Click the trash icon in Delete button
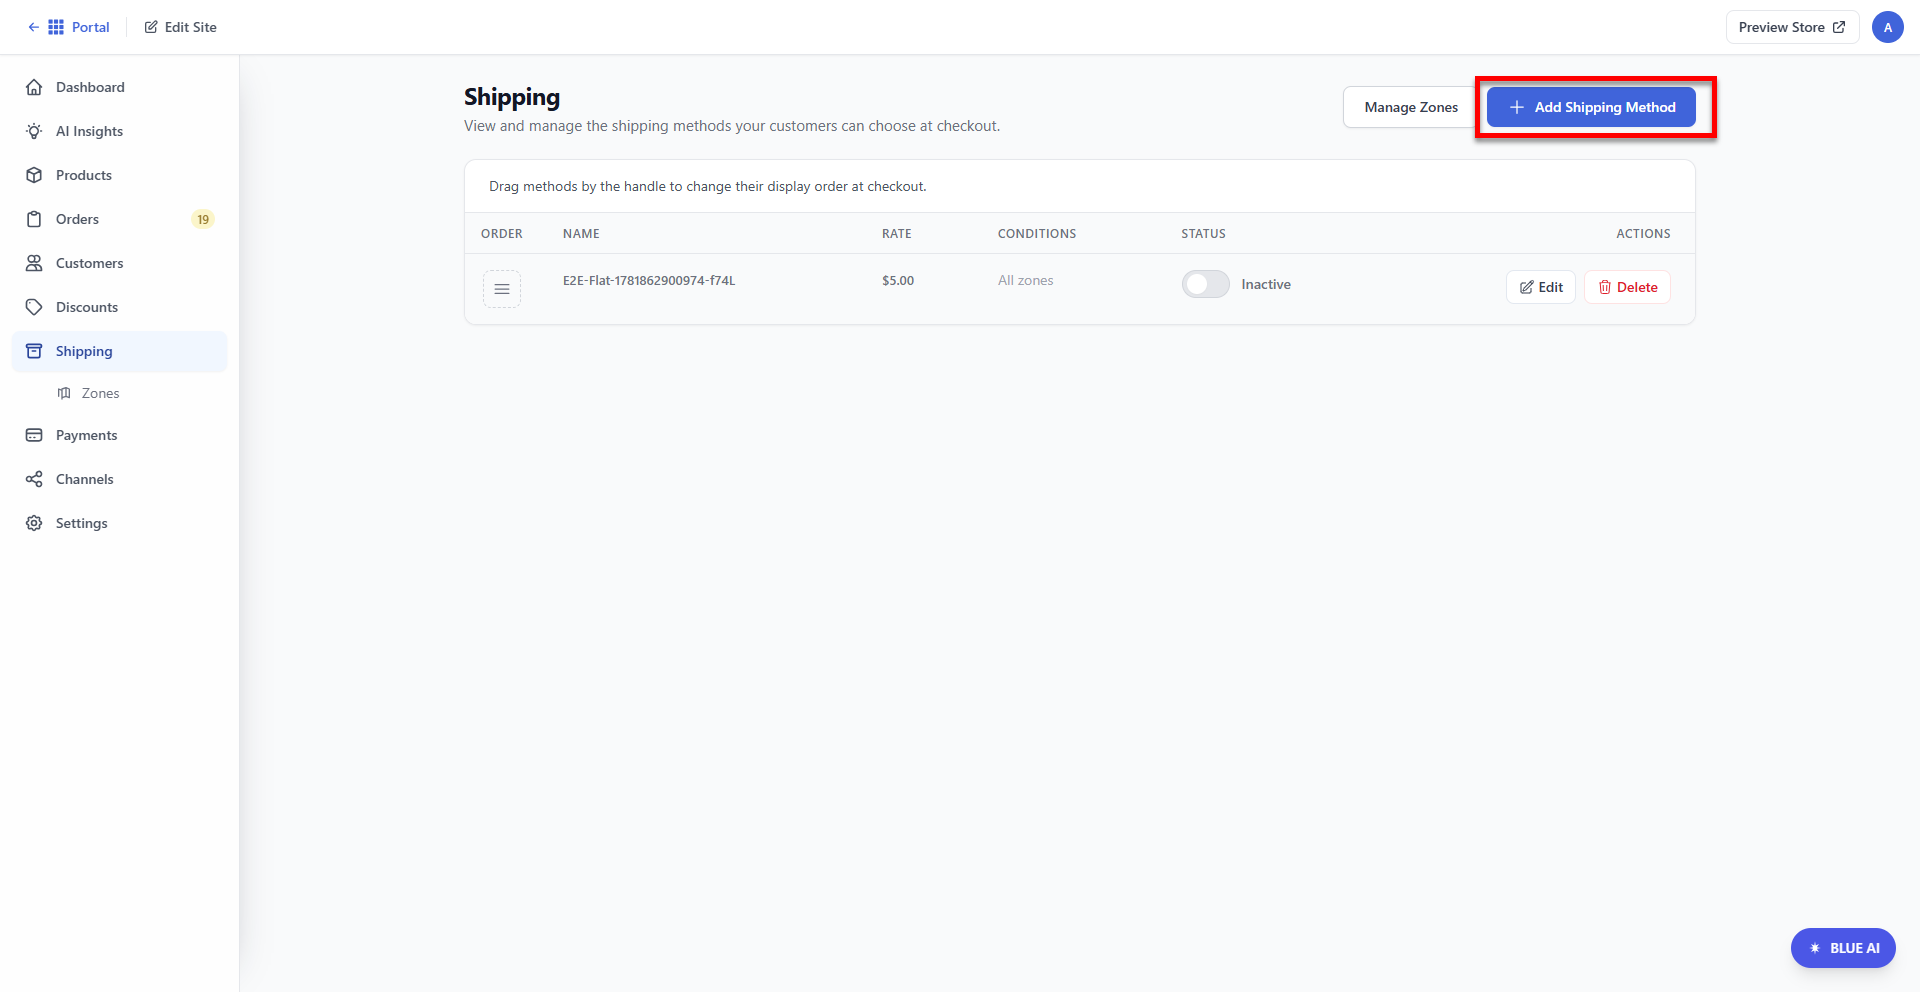This screenshot has width=1920, height=992. click(x=1605, y=287)
